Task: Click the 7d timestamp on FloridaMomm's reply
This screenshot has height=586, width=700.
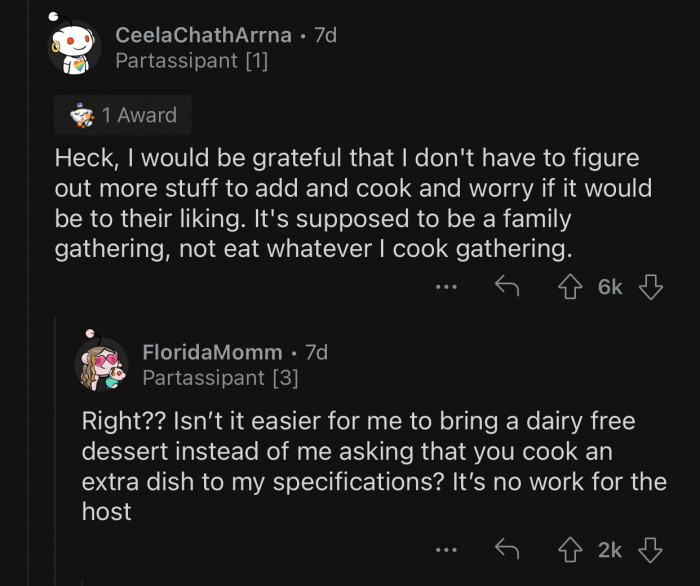Action: [x=316, y=352]
